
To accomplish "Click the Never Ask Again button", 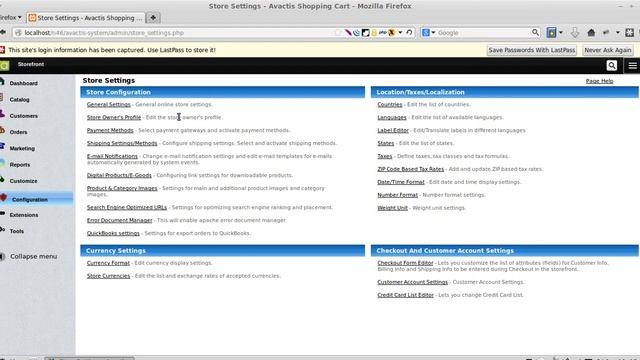I will tap(607, 50).
